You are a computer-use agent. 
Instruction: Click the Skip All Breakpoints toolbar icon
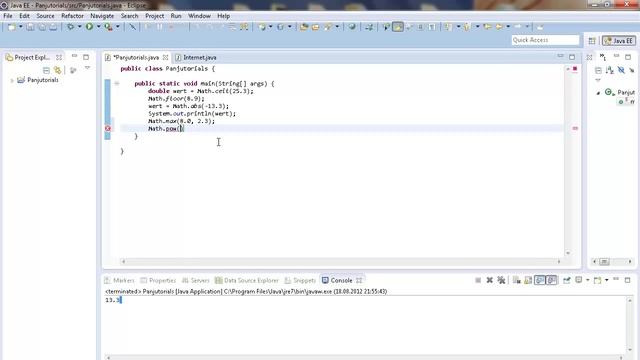coord(132,27)
